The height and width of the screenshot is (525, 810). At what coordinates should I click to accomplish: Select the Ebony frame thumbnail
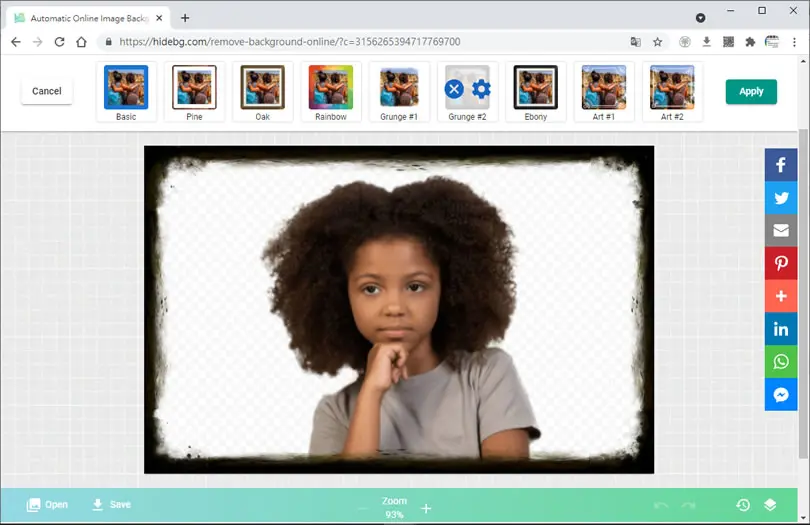(x=536, y=92)
